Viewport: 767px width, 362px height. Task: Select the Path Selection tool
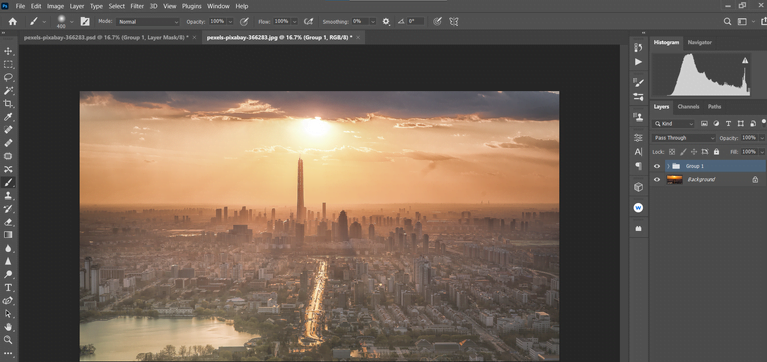click(x=8, y=314)
